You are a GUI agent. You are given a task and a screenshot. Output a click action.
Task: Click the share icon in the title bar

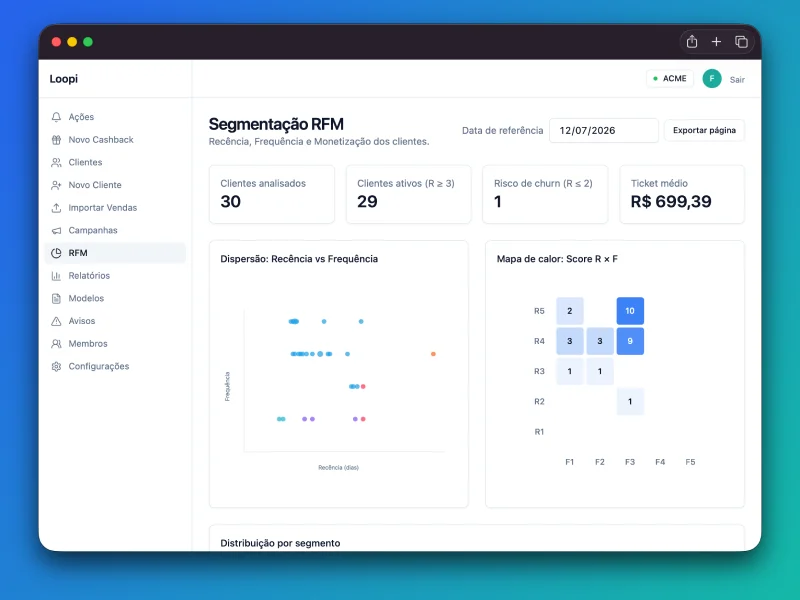click(692, 41)
